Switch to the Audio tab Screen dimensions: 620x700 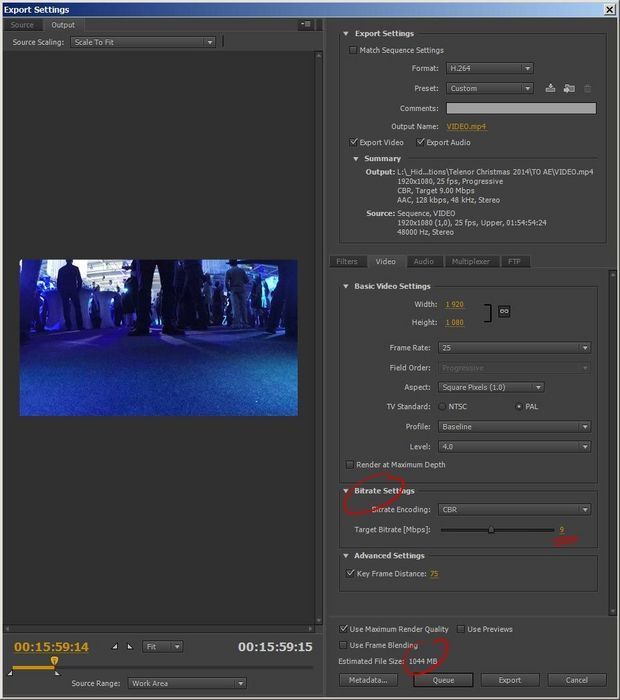423,261
